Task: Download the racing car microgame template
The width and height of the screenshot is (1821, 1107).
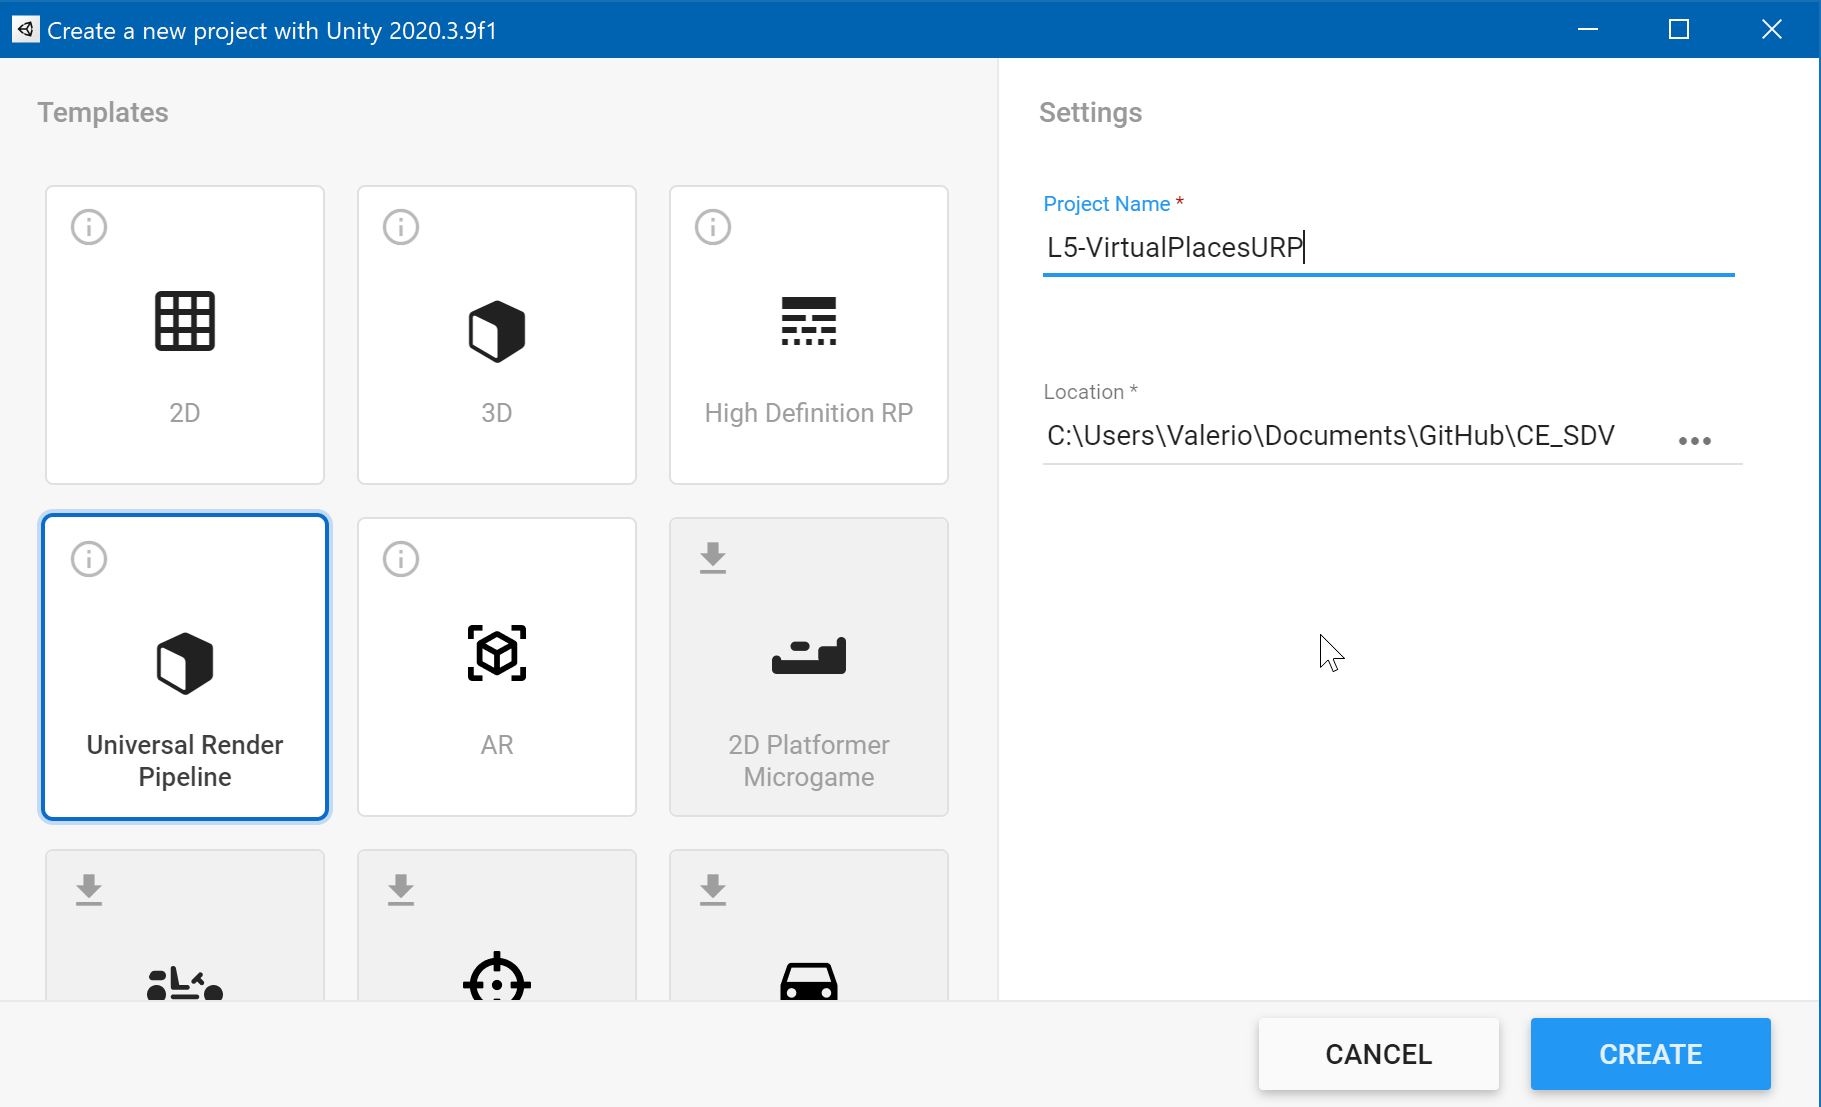Action: pos(713,890)
